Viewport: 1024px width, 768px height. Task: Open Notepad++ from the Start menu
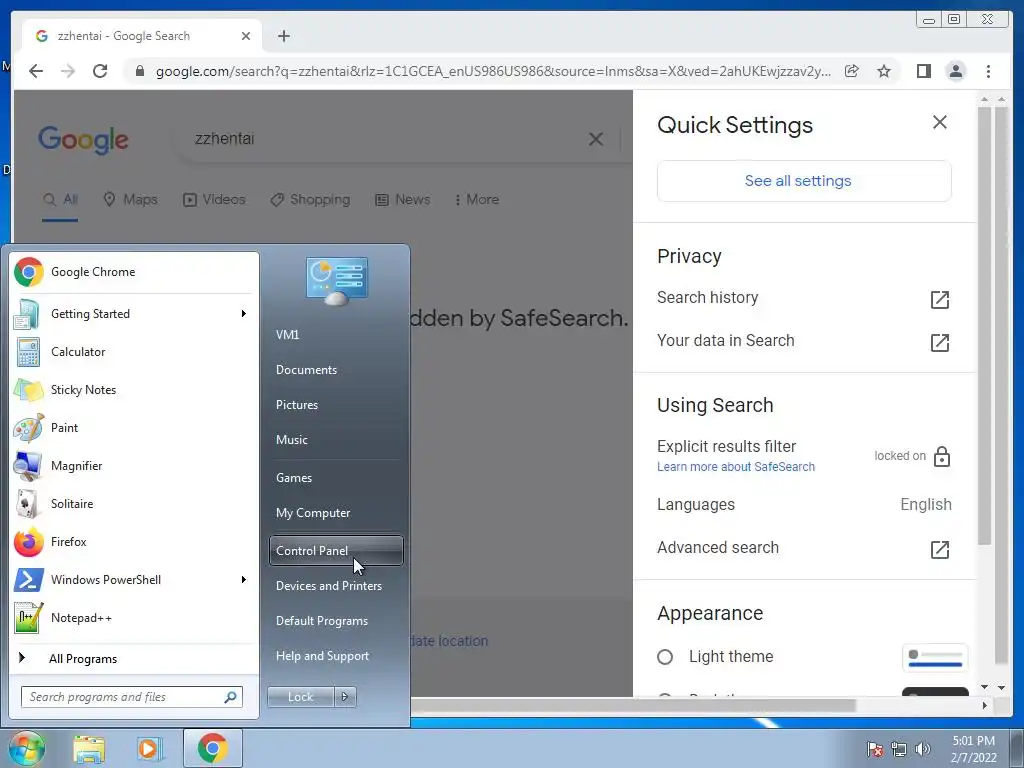(134, 618)
